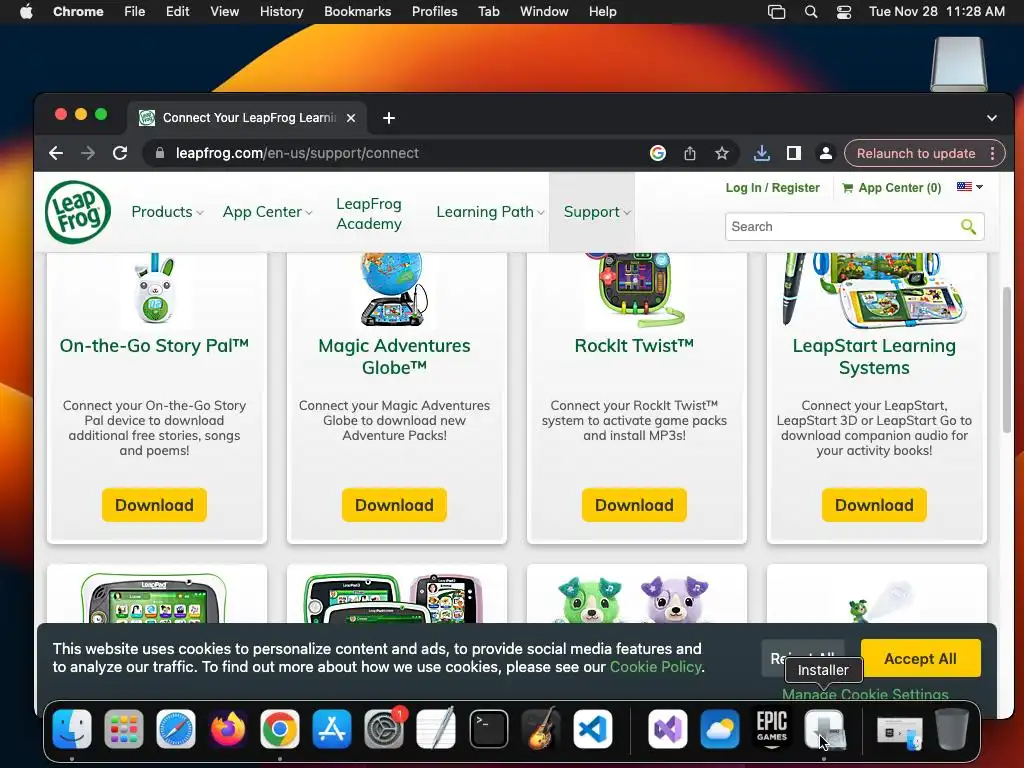
Task: Open the Bookmarks menu
Action: pyautogui.click(x=357, y=12)
